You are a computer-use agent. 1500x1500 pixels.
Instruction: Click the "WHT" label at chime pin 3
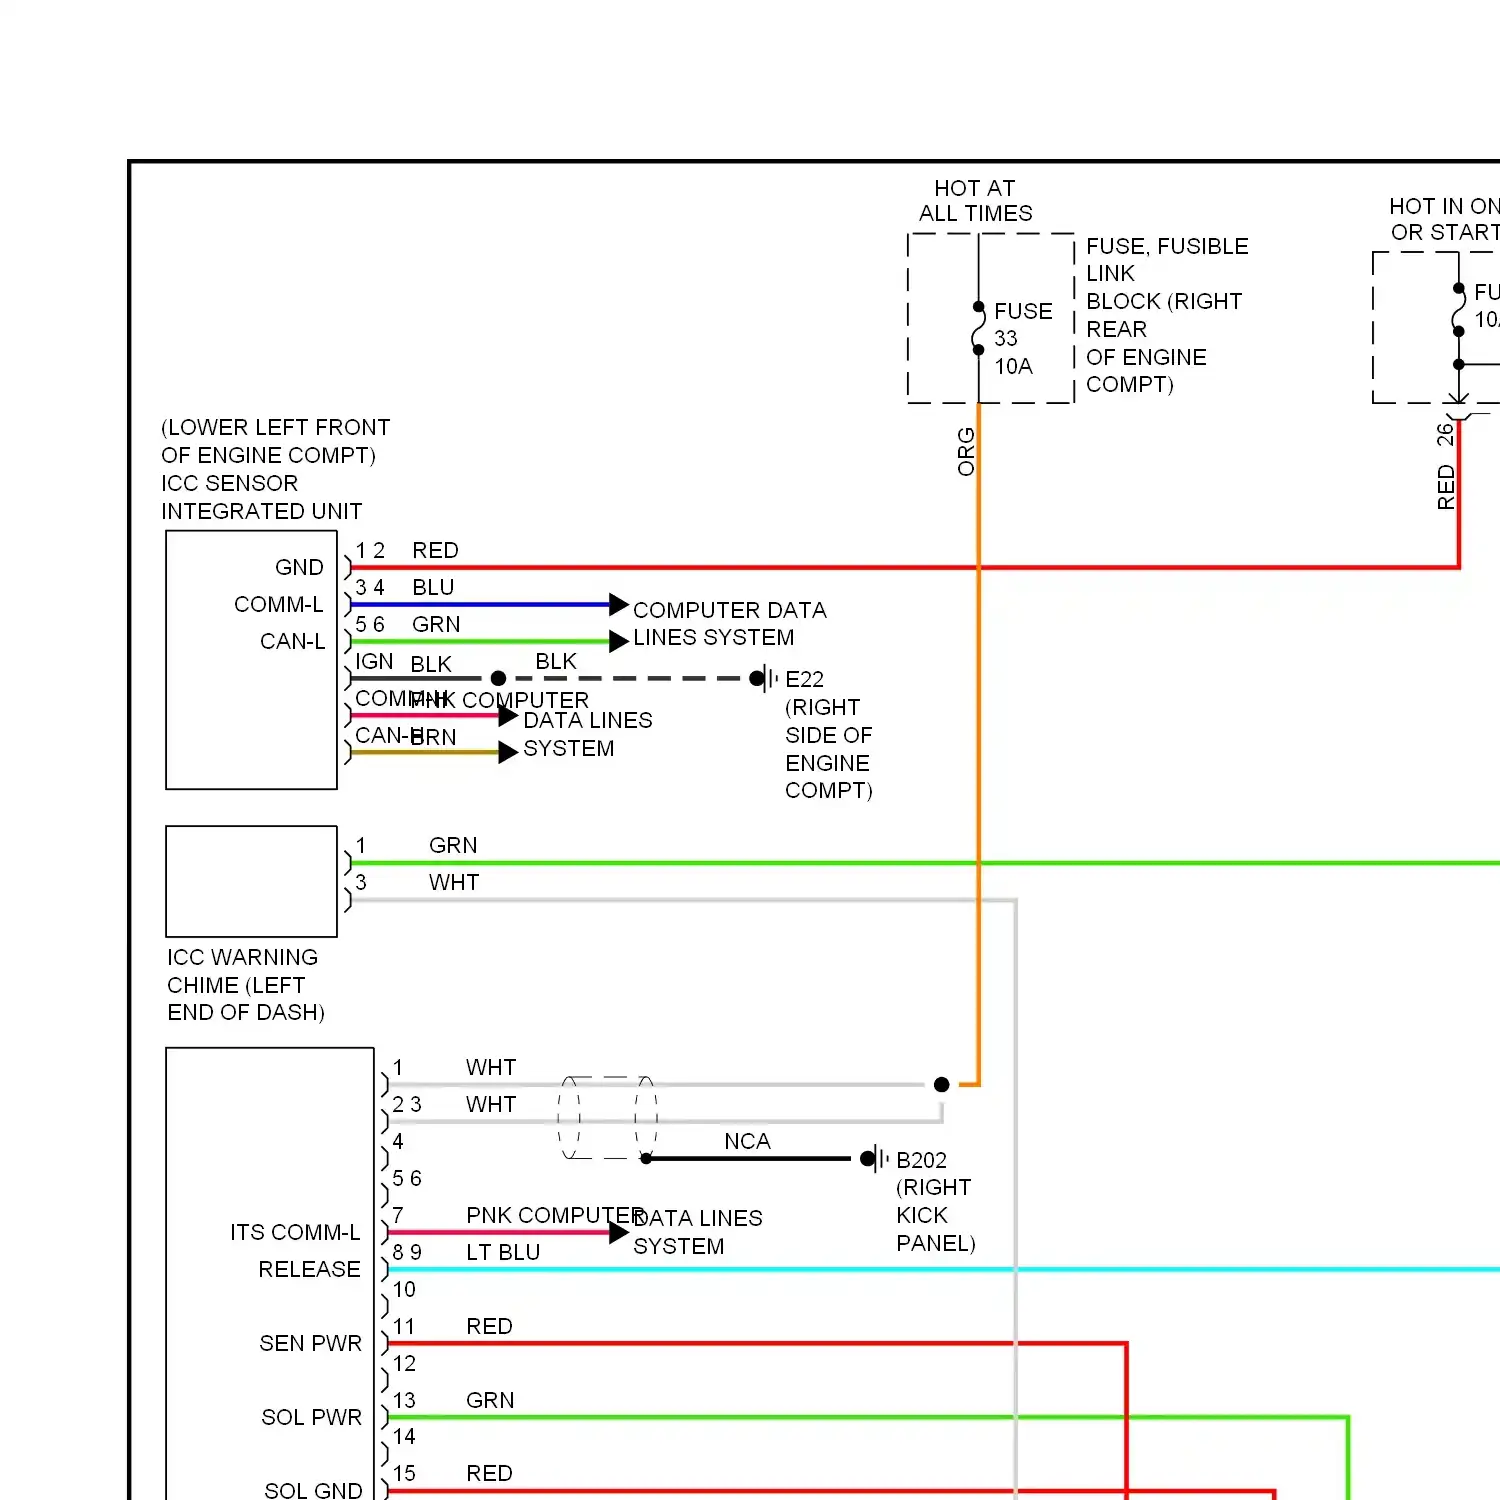[454, 882]
